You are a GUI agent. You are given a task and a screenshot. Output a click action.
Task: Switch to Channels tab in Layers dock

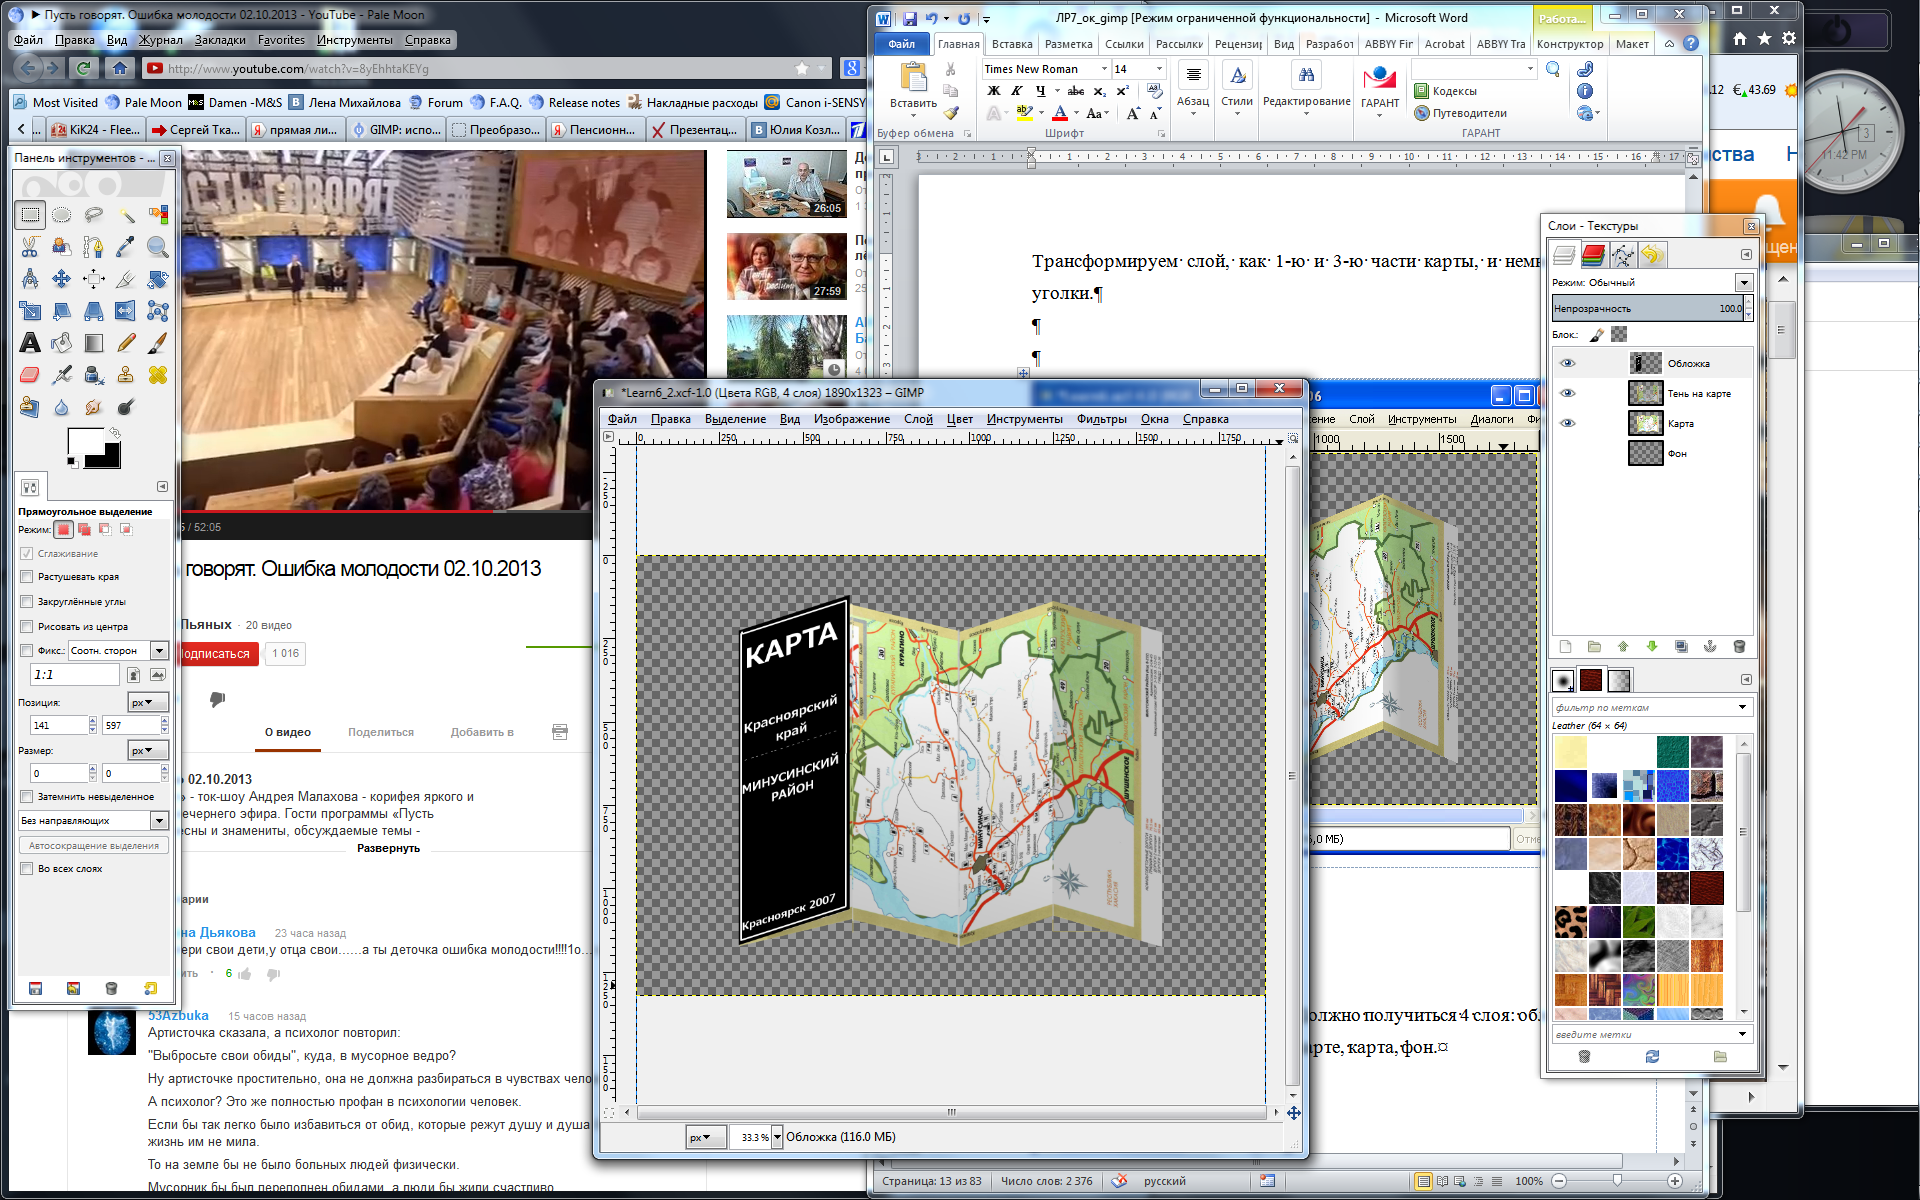tap(1594, 255)
